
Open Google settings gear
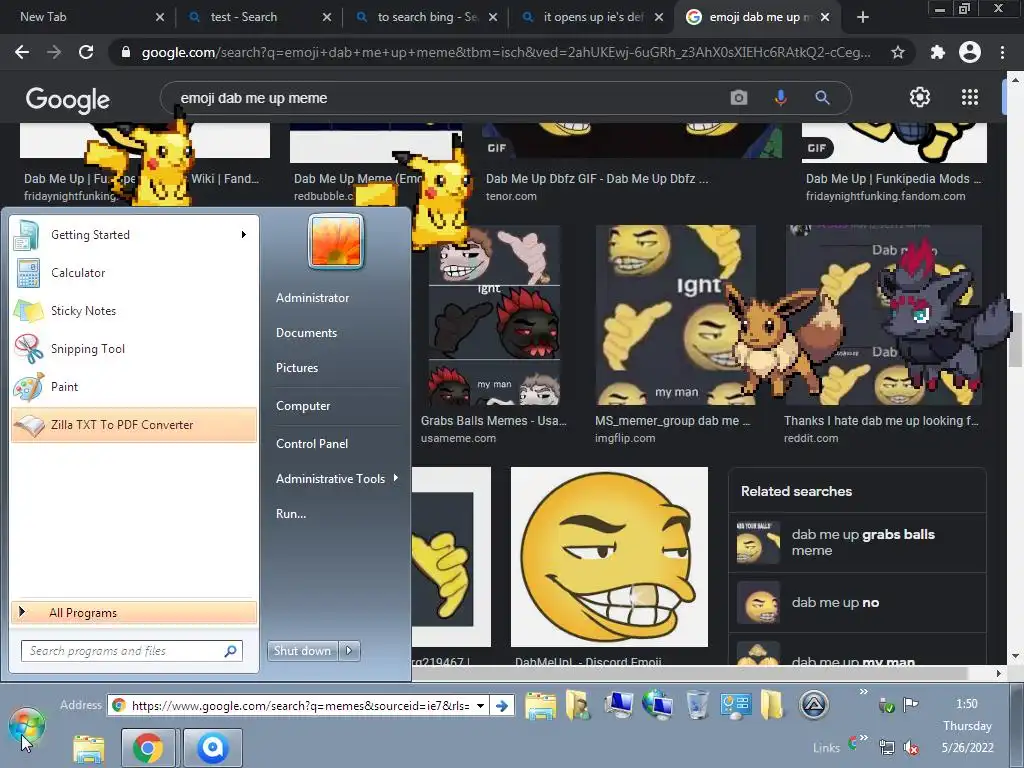coord(920,97)
